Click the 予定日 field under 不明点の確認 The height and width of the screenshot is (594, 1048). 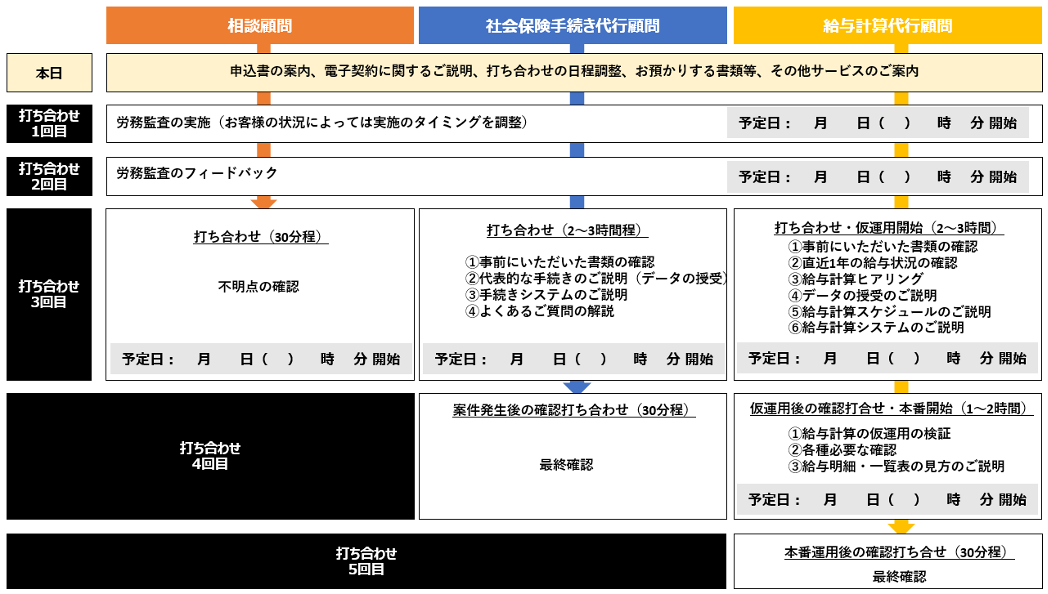pos(260,359)
